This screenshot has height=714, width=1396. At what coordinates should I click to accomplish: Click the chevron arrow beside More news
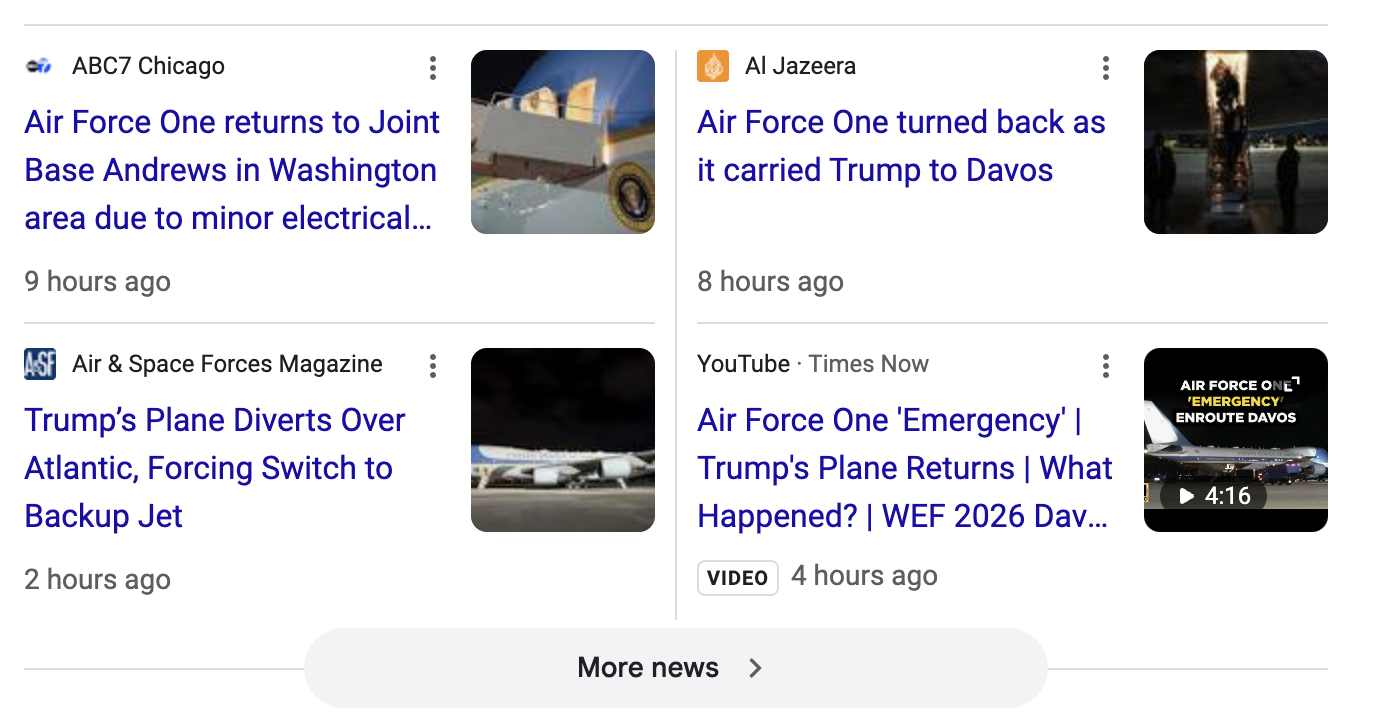click(x=756, y=668)
